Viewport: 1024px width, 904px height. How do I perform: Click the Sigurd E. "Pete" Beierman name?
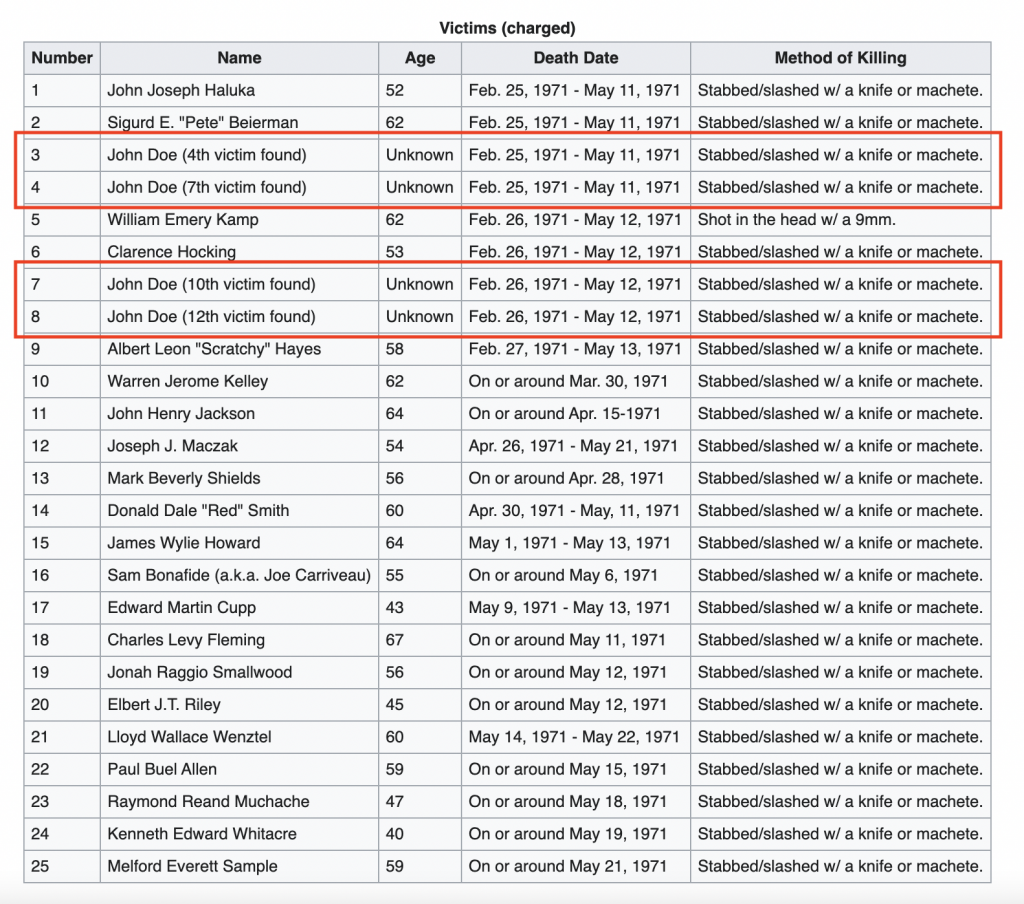click(203, 123)
